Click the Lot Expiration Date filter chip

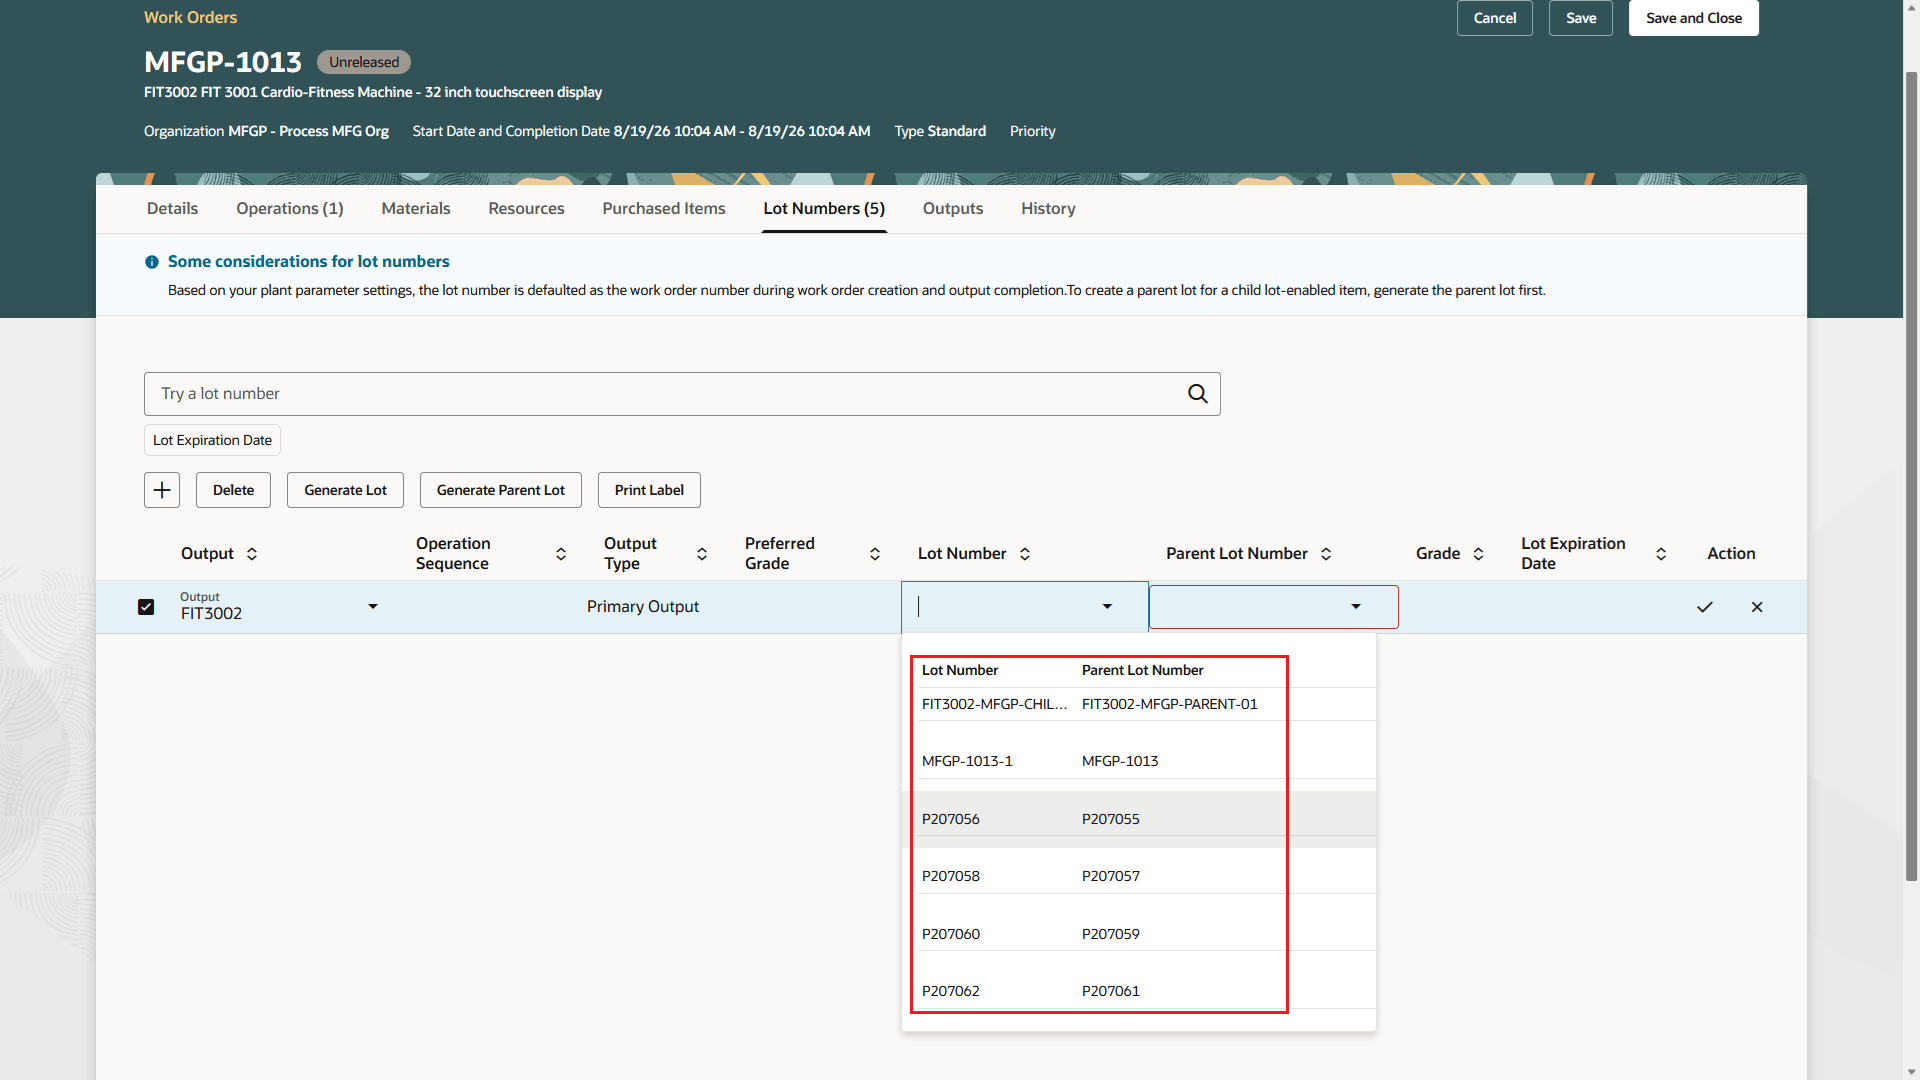click(x=212, y=440)
